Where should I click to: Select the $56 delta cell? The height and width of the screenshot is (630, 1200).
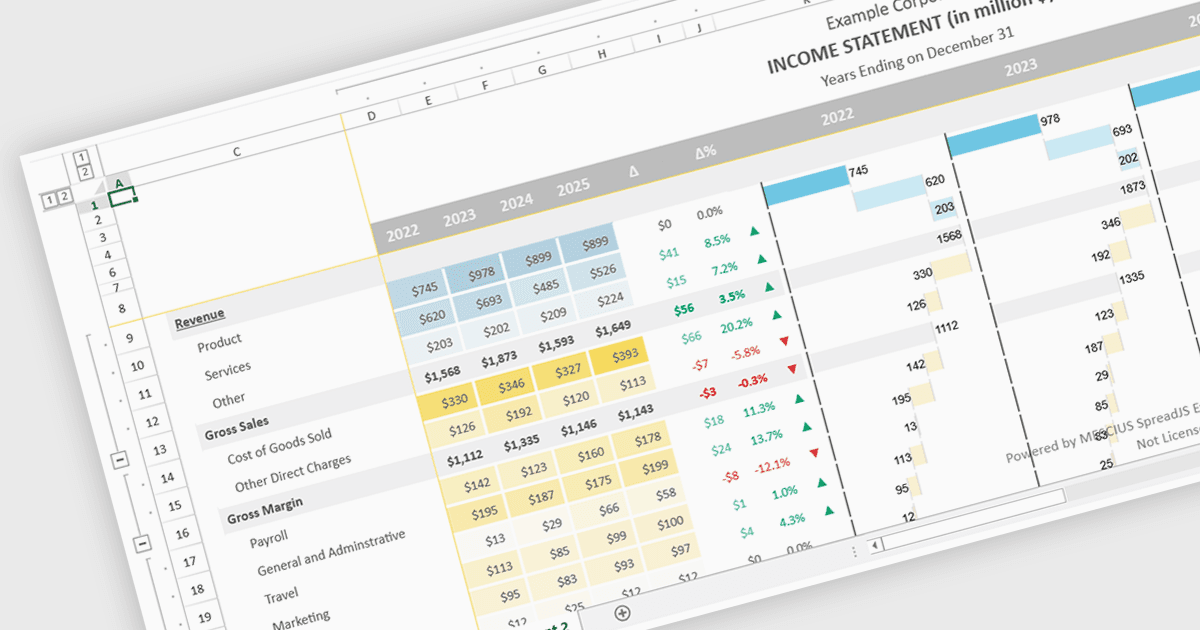[683, 311]
